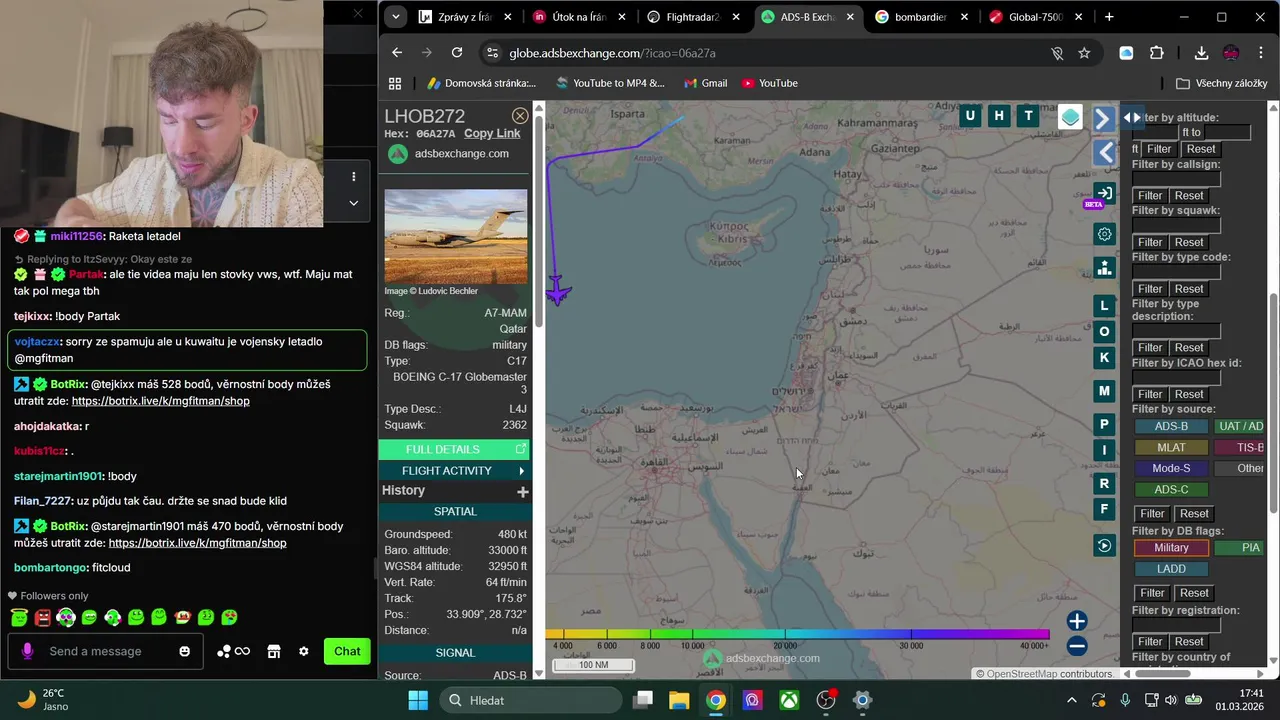This screenshot has height=720, width=1280.
Task: Open the emoji picker in message box
Action: (184, 651)
